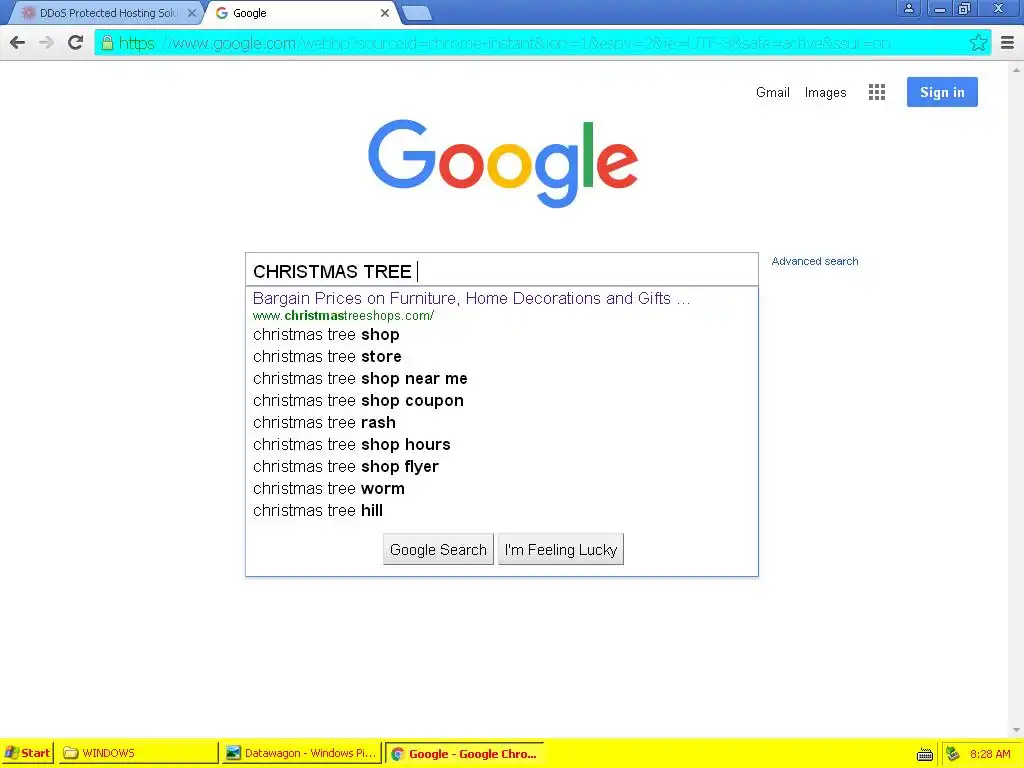Open Advanced search link
Image resolution: width=1024 pixels, height=768 pixels.
click(x=814, y=261)
